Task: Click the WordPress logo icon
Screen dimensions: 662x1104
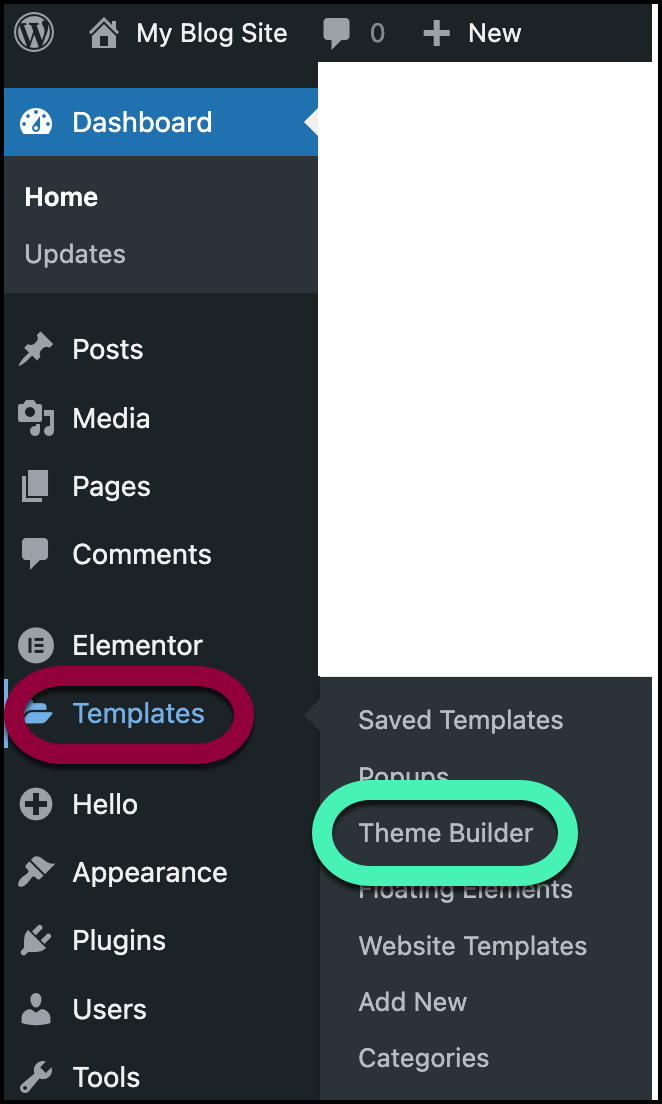Action: [x=34, y=33]
